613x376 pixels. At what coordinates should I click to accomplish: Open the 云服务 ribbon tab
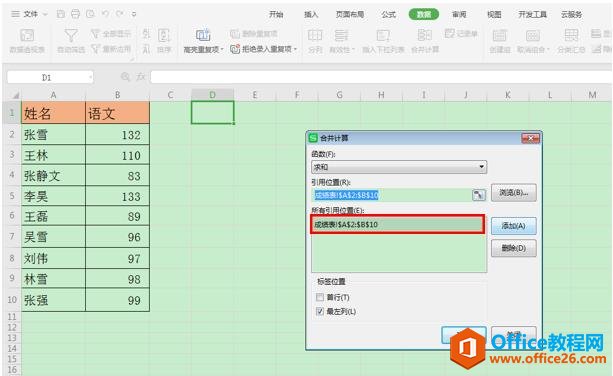tap(572, 14)
